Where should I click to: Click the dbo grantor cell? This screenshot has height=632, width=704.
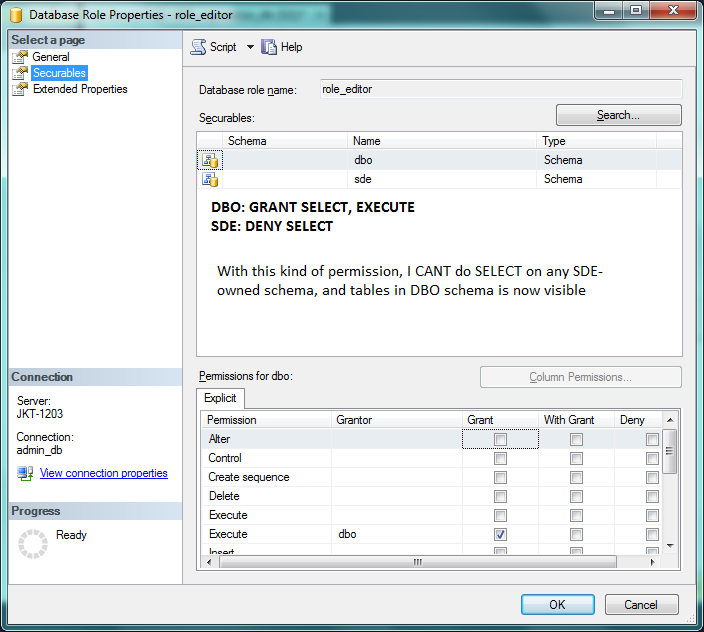point(397,535)
